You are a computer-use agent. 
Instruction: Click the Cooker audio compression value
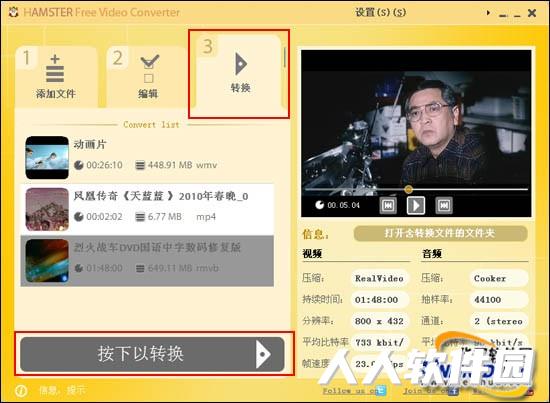(499, 278)
